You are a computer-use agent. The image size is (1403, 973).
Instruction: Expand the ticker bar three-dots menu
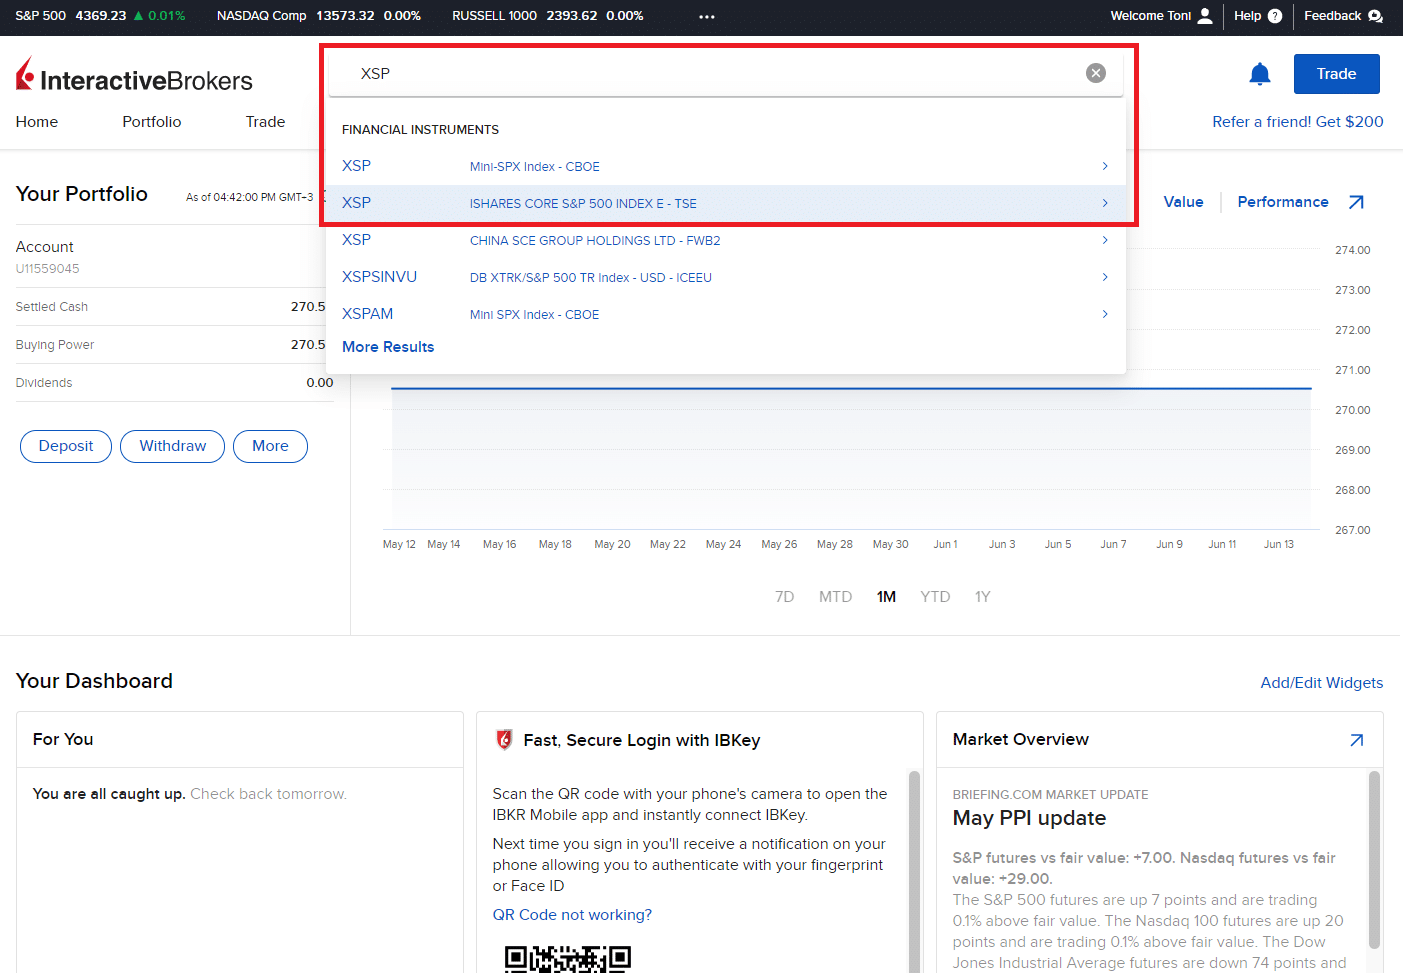coord(707,17)
